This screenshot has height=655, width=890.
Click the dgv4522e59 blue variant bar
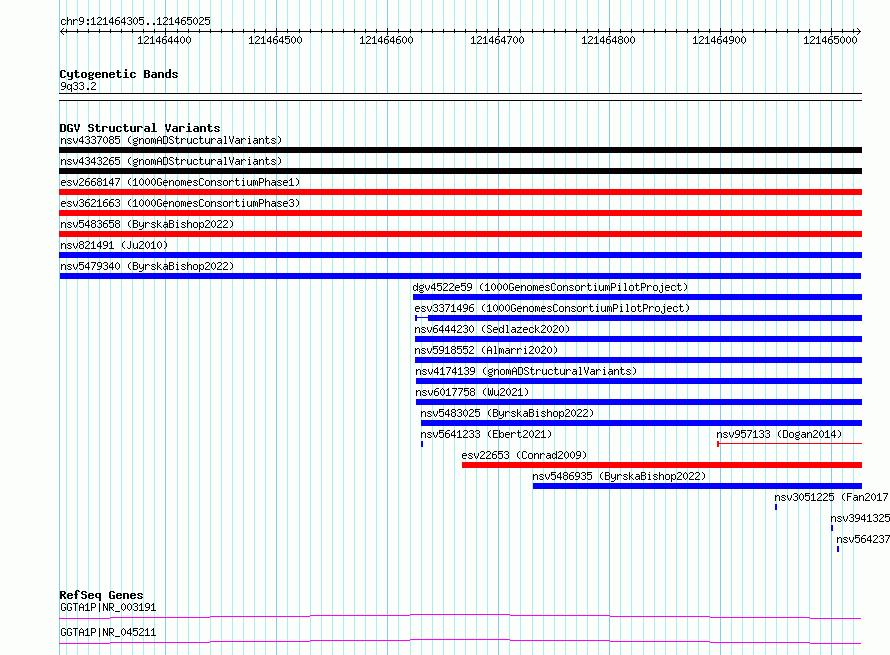pos(637,297)
